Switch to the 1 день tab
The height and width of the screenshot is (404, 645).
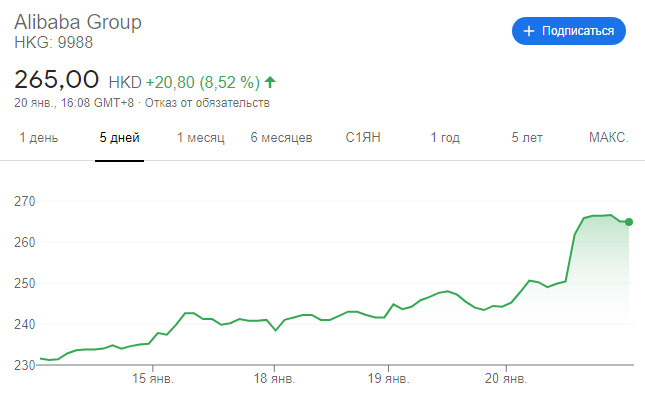coord(40,137)
